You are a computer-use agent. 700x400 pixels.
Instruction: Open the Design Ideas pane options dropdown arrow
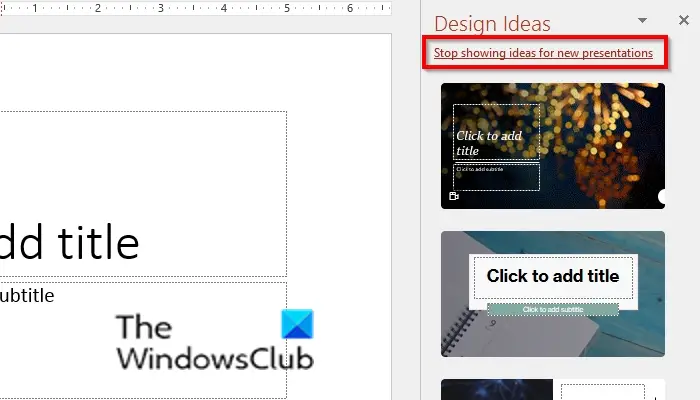pyautogui.click(x=642, y=20)
